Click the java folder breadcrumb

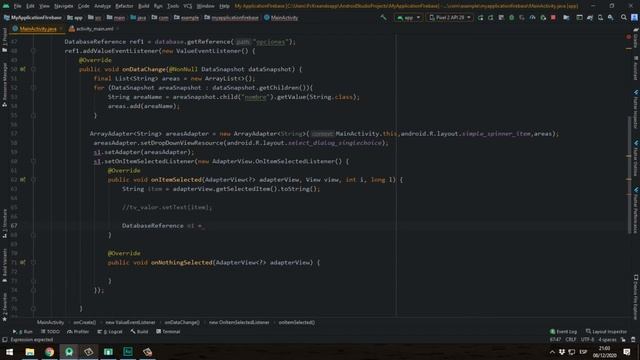click(138, 18)
